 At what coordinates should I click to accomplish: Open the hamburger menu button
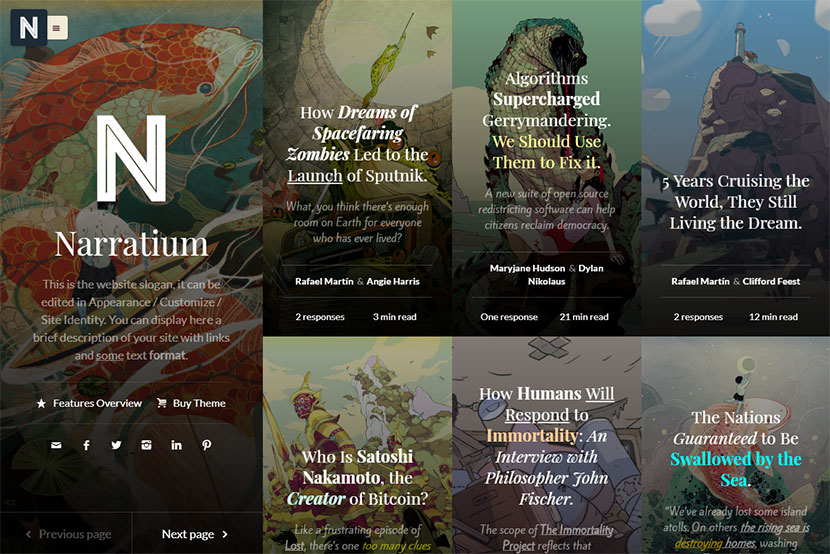point(57,28)
